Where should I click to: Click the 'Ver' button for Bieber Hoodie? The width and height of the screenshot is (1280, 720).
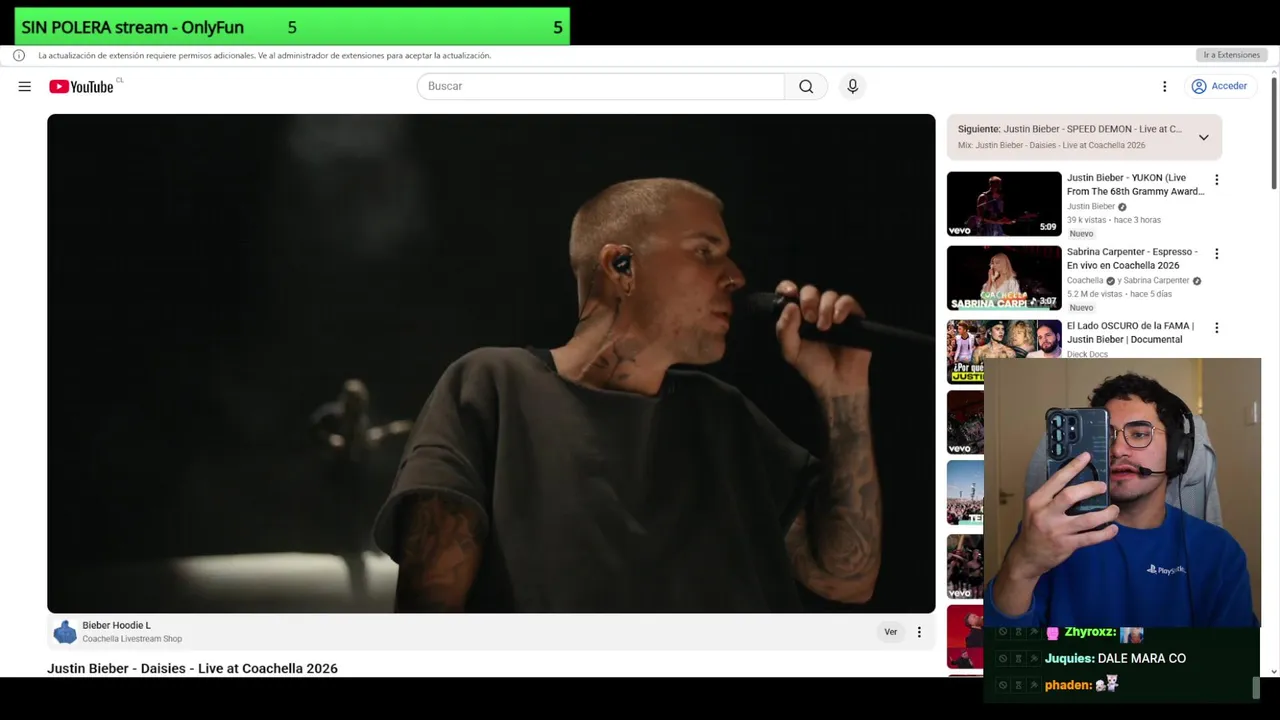[890, 632]
